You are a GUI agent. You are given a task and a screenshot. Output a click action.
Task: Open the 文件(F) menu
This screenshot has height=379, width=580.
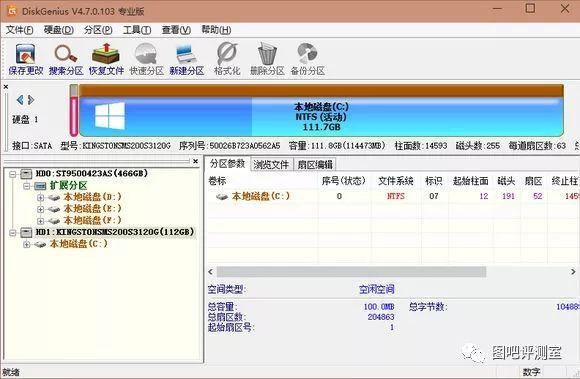[20, 30]
